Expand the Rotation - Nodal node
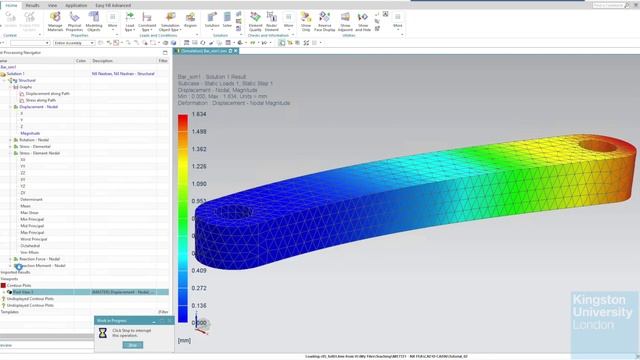 coord(11,140)
